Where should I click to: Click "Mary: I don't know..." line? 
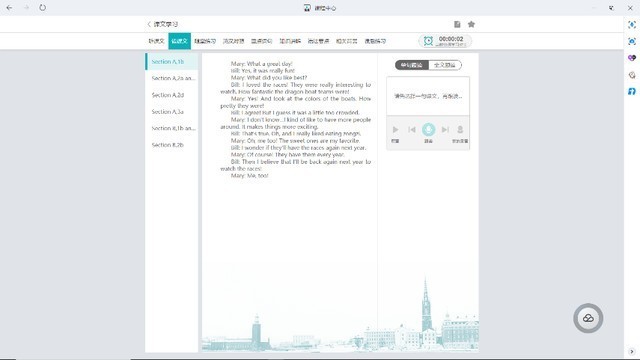tap(296, 123)
